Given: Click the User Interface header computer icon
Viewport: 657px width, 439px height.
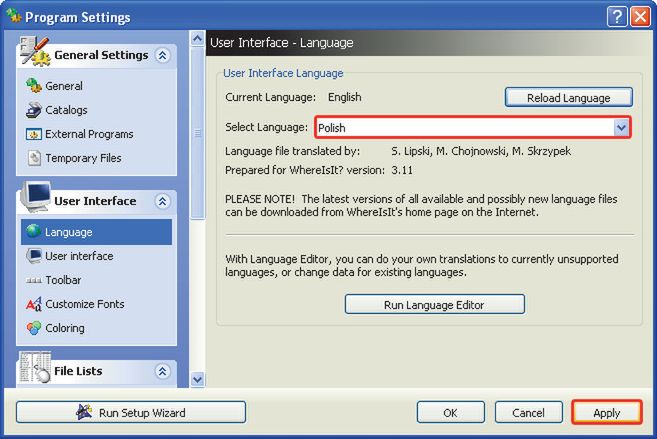Looking at the screenshot, I should [36, 197].
